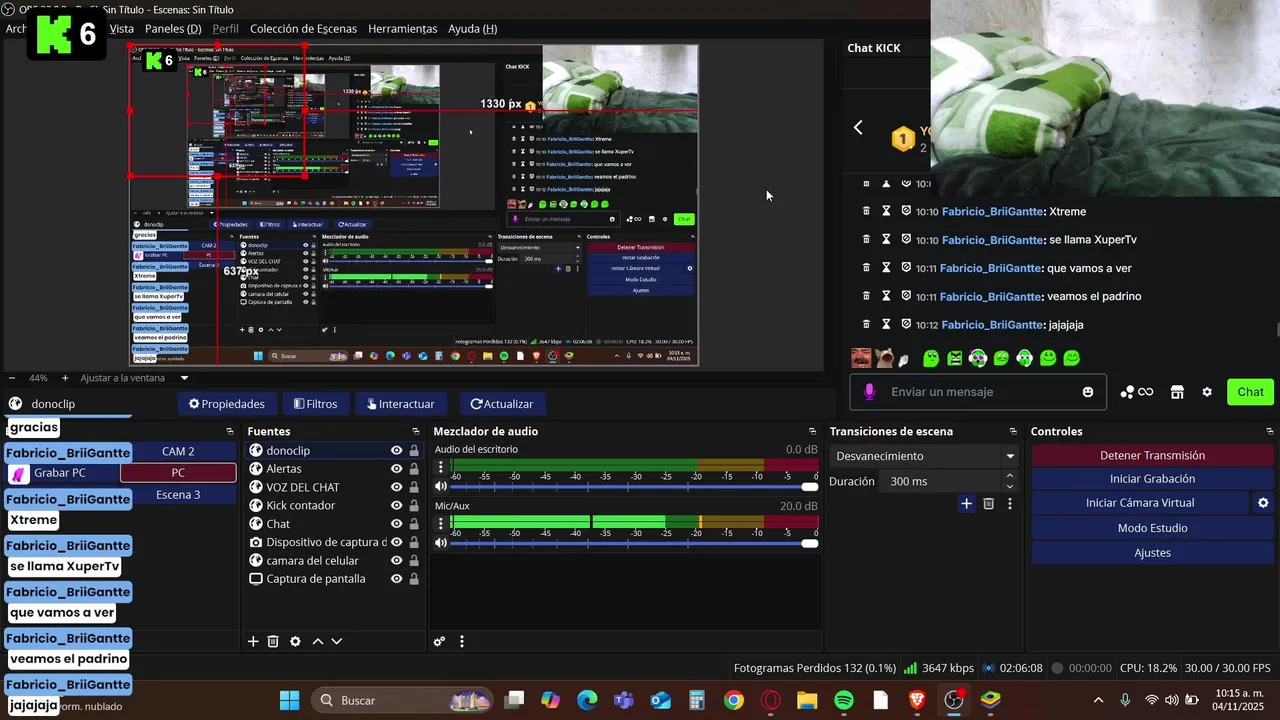Enable Modo Estudio
Screen dimensions: 1280x720
[x=1152, y=528]
